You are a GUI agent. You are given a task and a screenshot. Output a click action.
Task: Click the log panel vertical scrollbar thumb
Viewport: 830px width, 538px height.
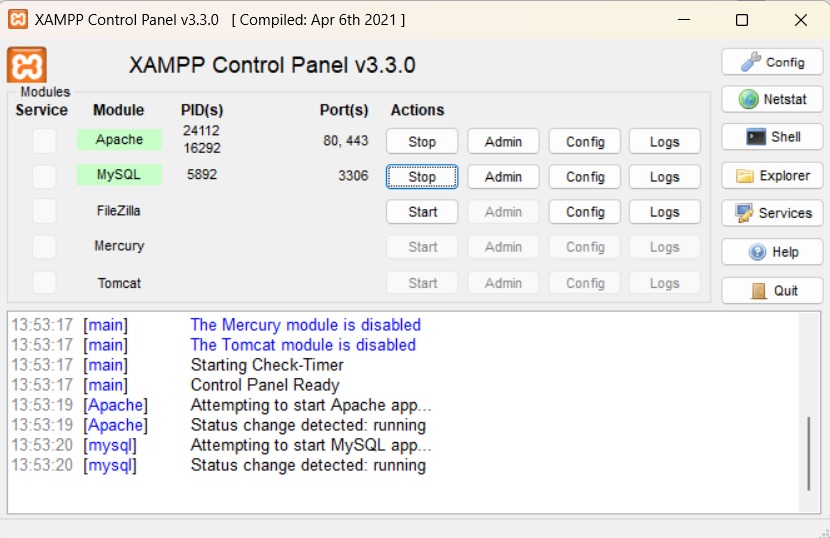pyautogui.click(x=809, y=453)
